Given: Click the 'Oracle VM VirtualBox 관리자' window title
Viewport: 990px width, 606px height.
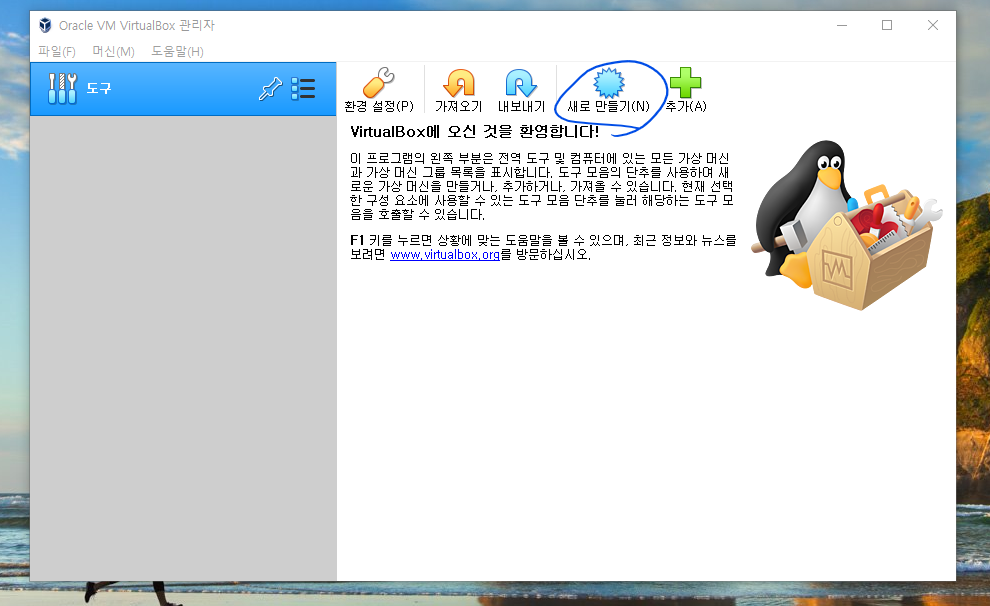Looking at the screenshot, I should coord(137,25).
